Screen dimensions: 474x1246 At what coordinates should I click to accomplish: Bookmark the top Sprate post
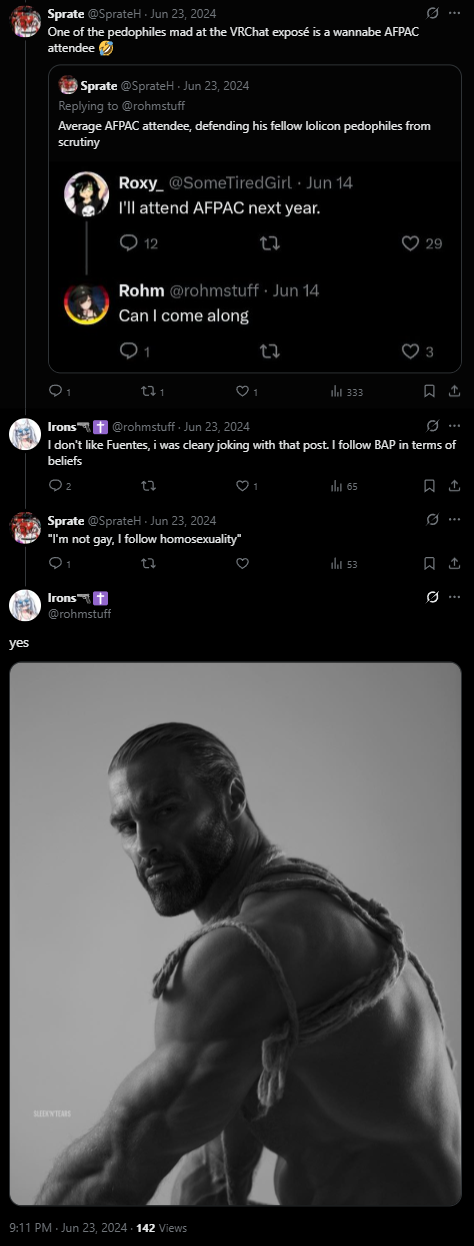(x=430, y=392)
